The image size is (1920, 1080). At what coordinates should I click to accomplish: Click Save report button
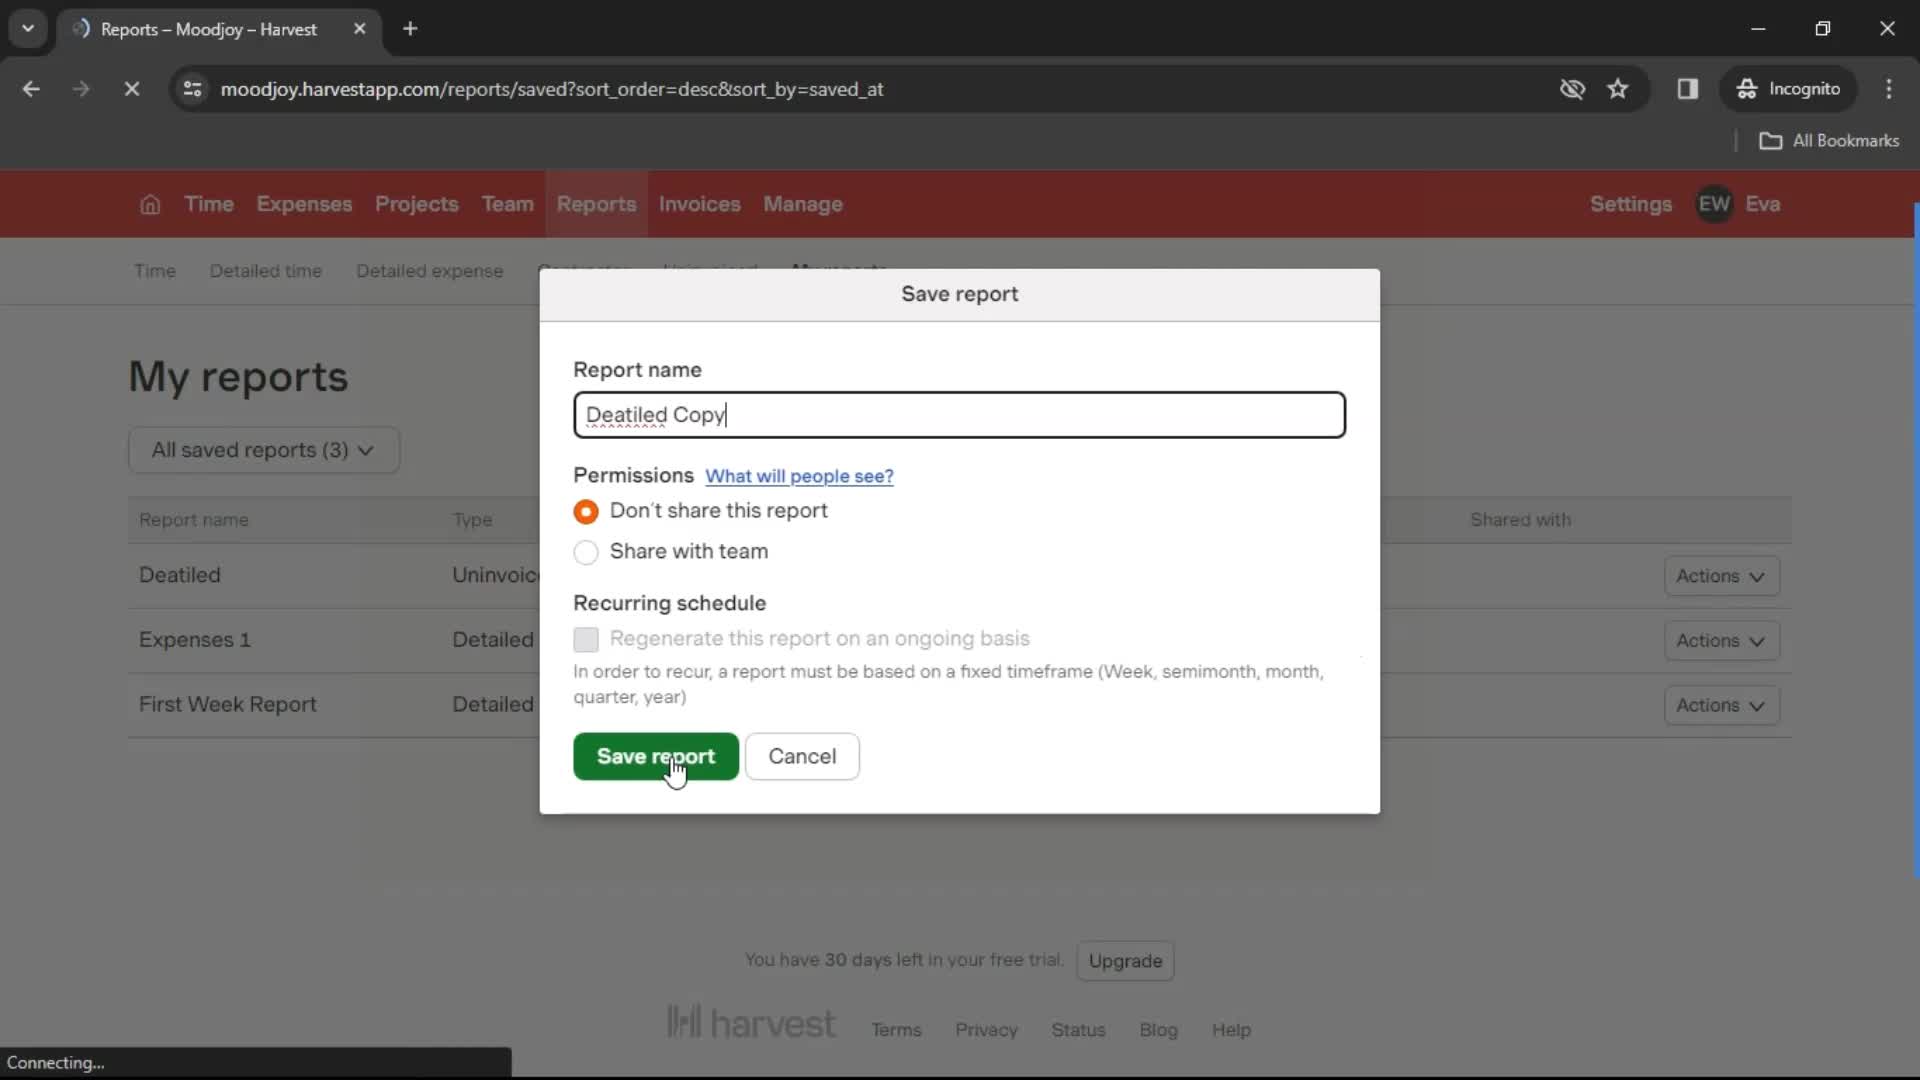coord(657,756)
